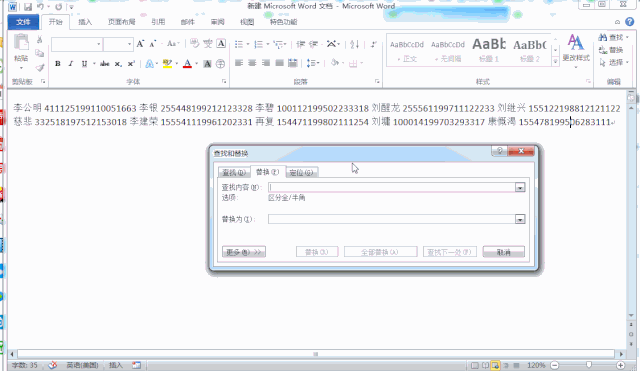
Task: Toggle Superscript formatting
Action: point(131,64)
